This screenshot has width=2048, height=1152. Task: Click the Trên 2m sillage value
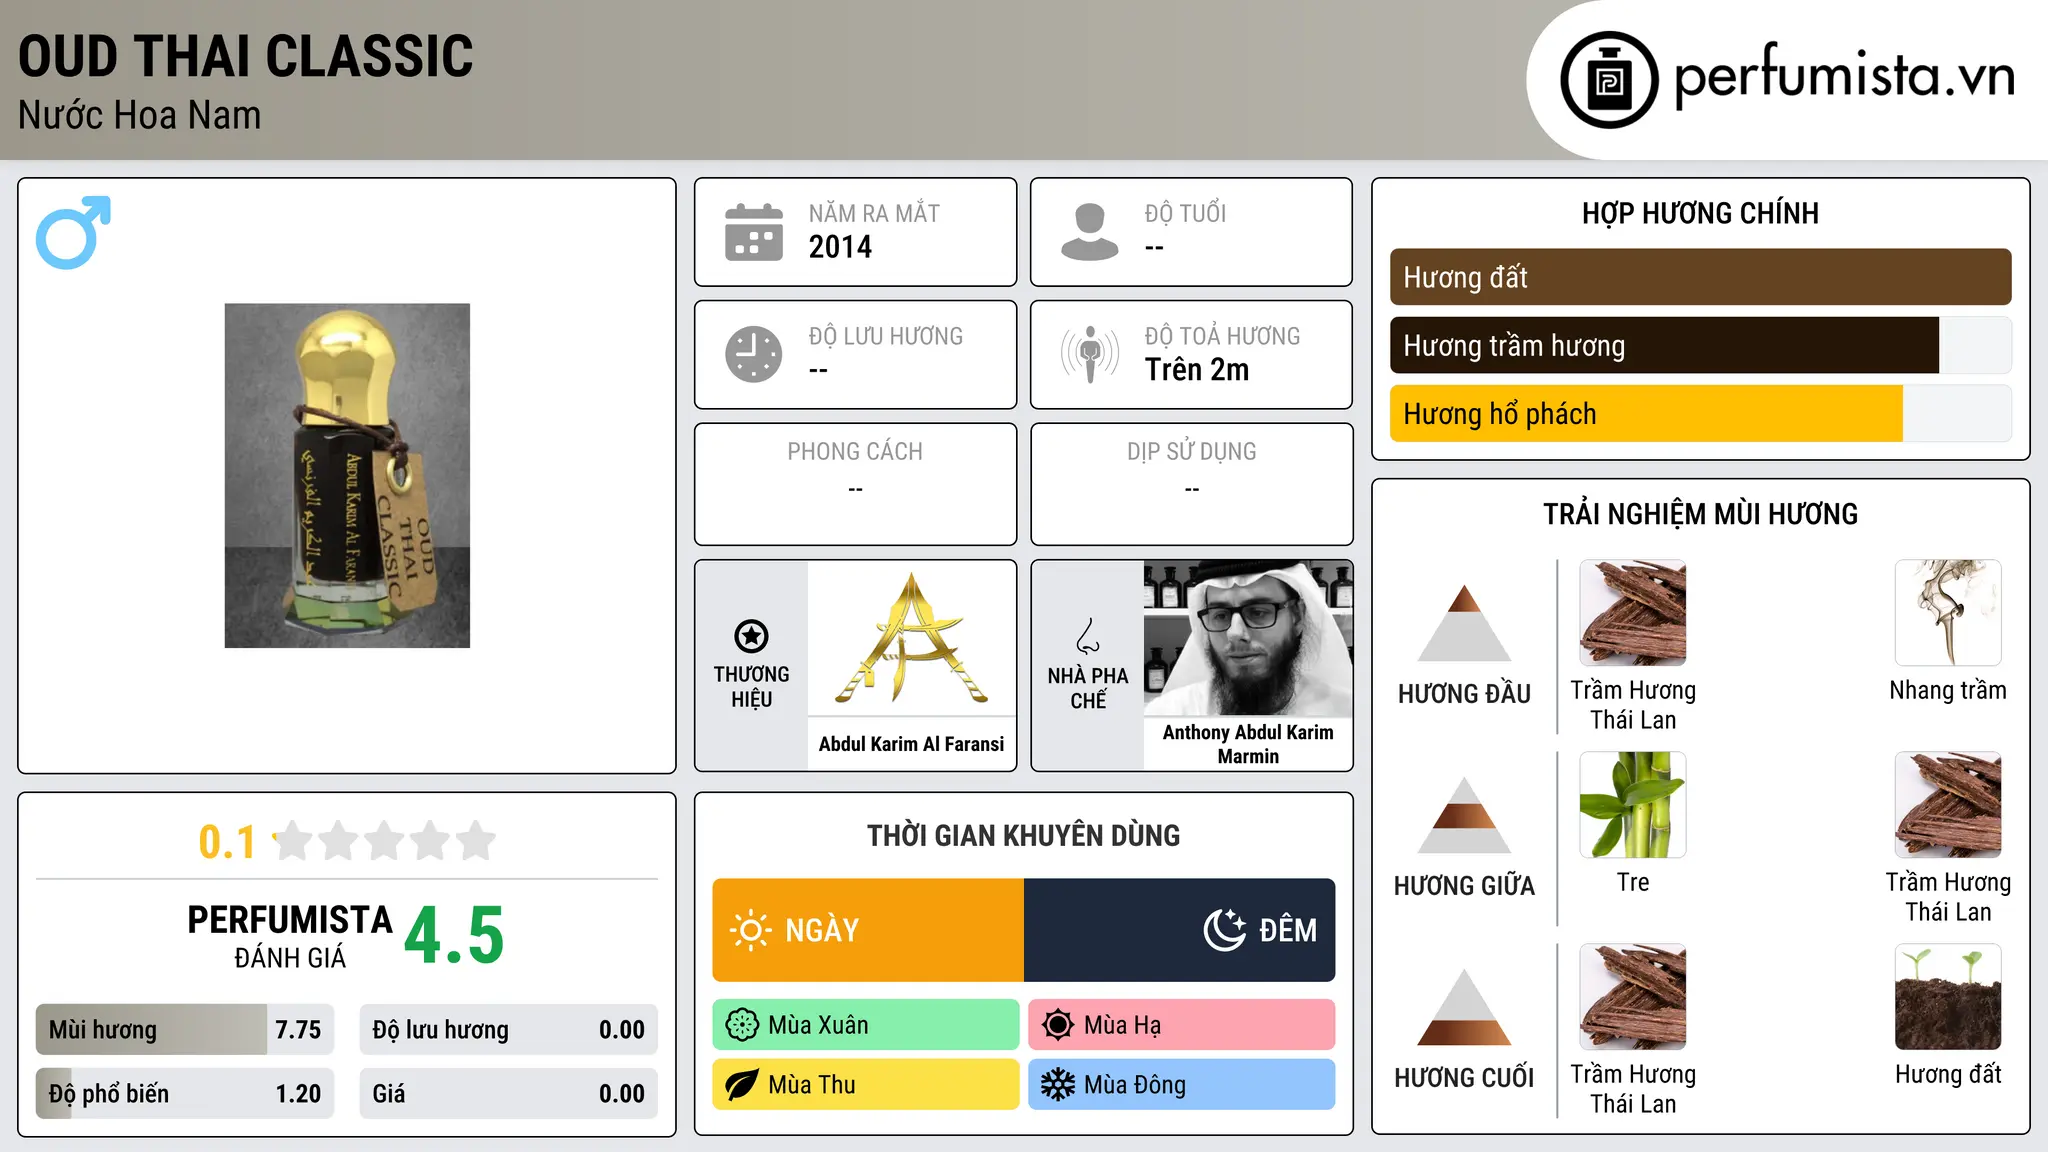click(1197, 369)
